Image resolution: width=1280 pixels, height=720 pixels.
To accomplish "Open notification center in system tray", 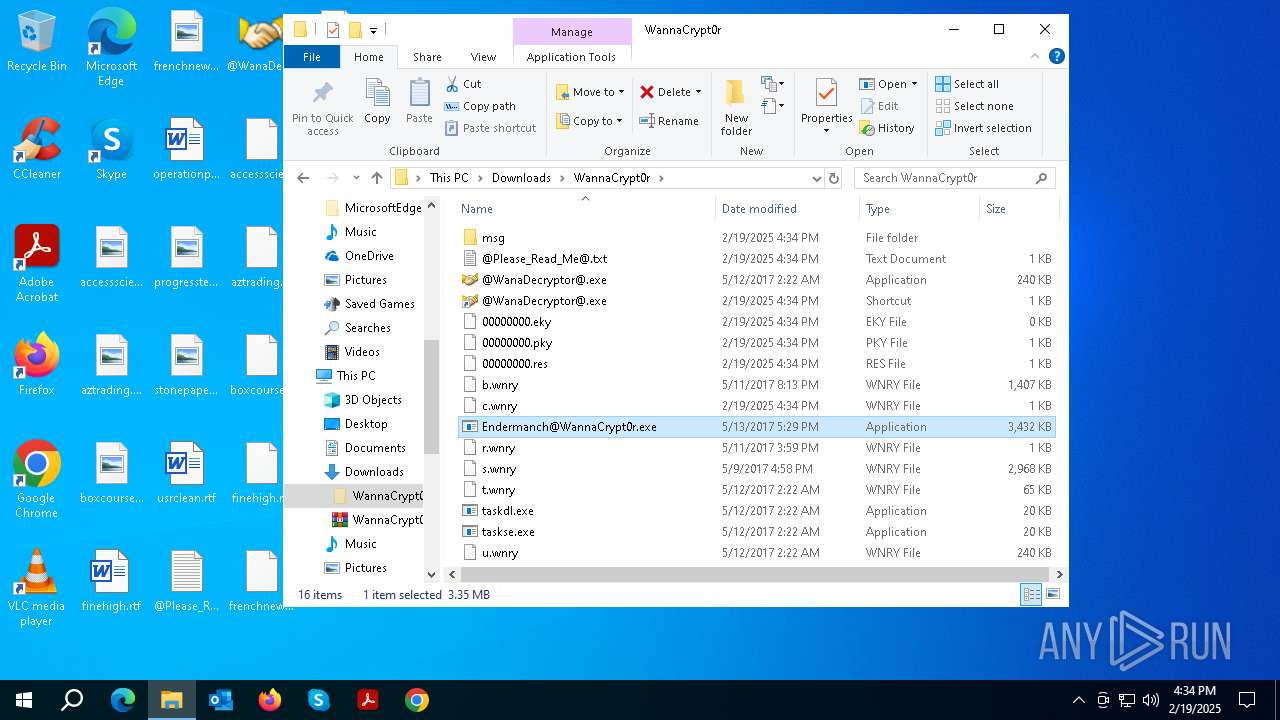I will click(x=1247, y=700).
